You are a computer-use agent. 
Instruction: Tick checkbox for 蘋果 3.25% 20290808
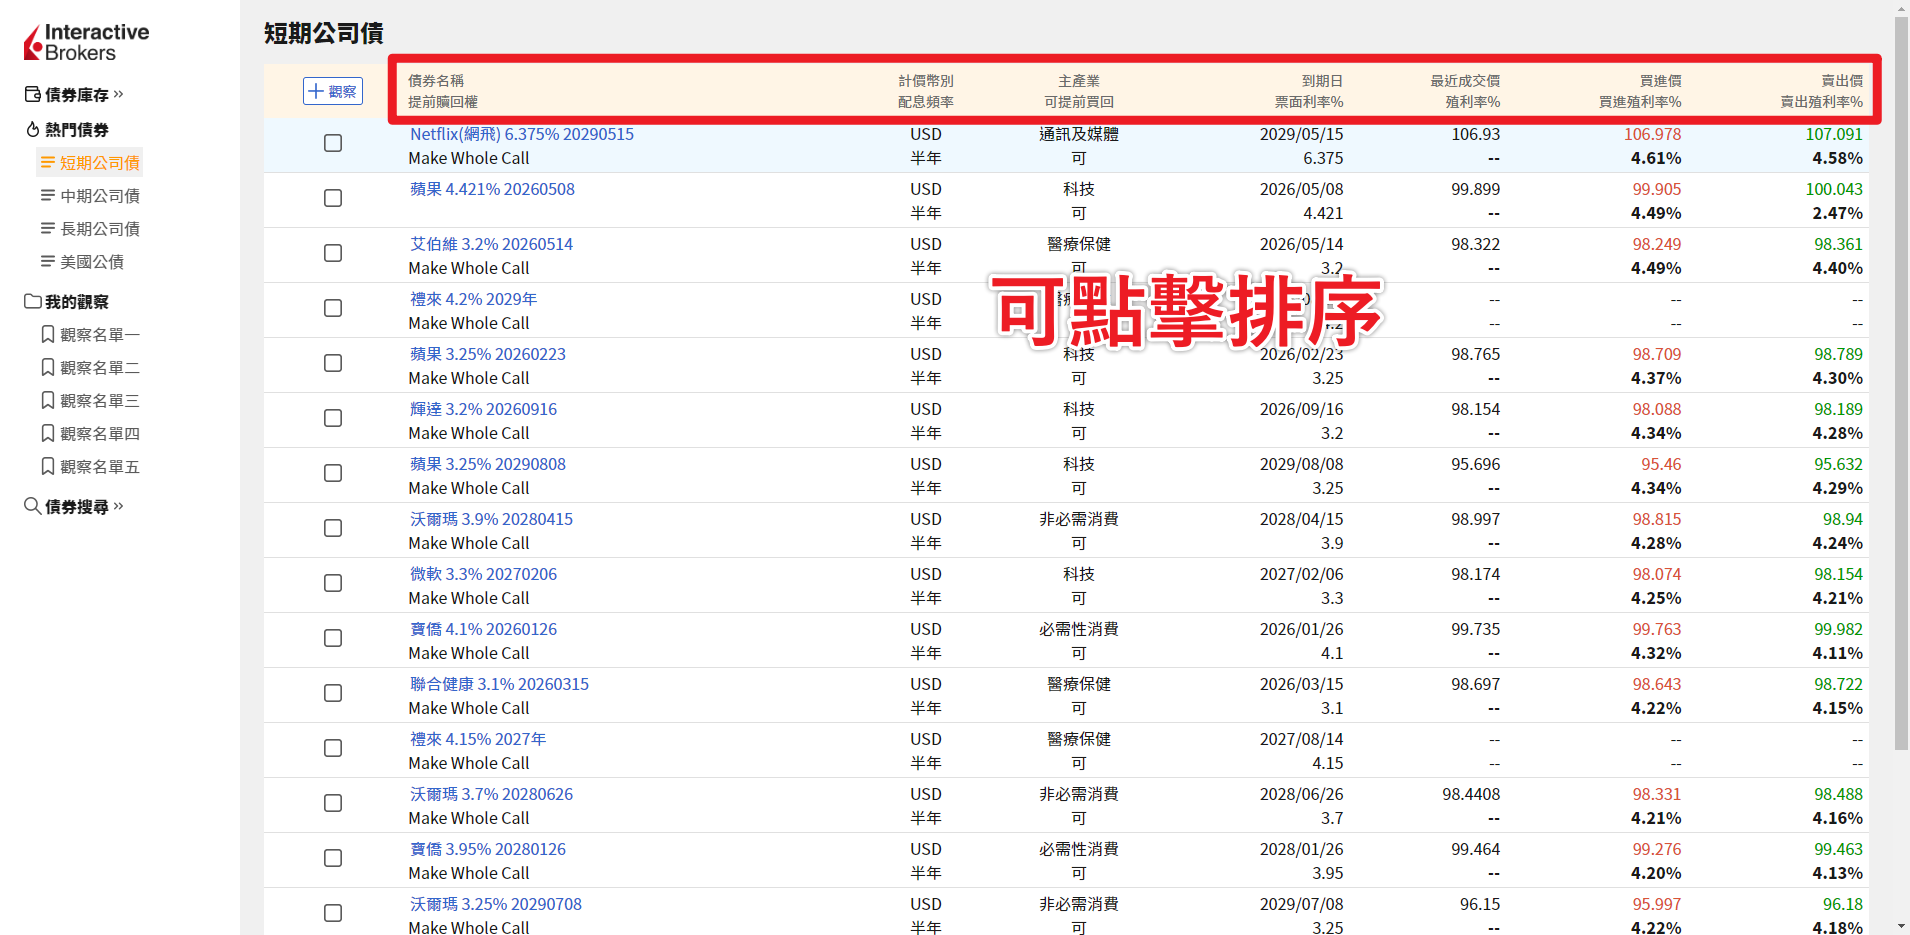pyautogui.click(x=333, y=473)
